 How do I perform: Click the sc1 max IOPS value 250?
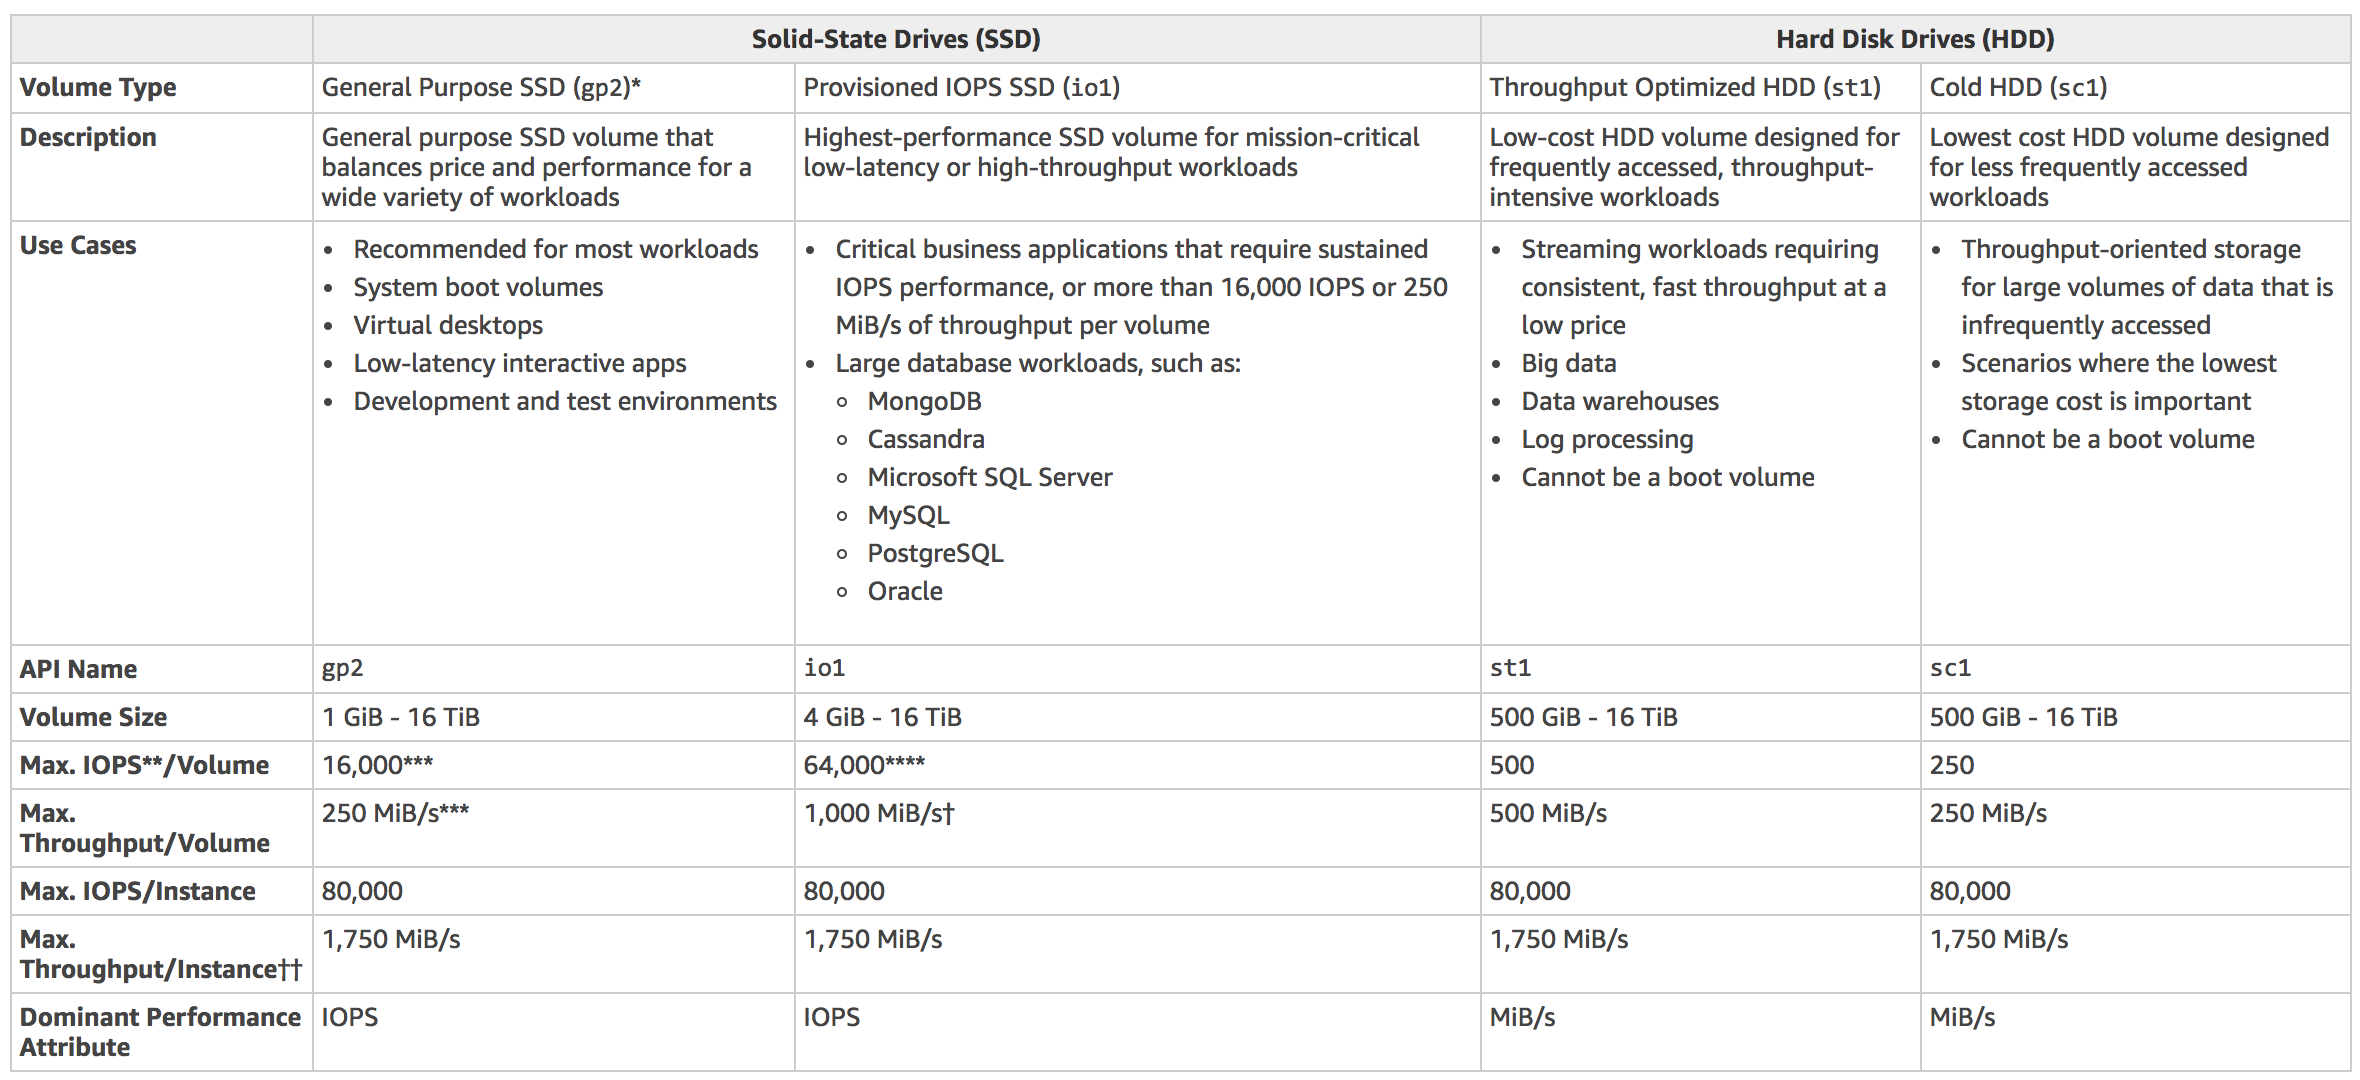(x=1951, y=765)
